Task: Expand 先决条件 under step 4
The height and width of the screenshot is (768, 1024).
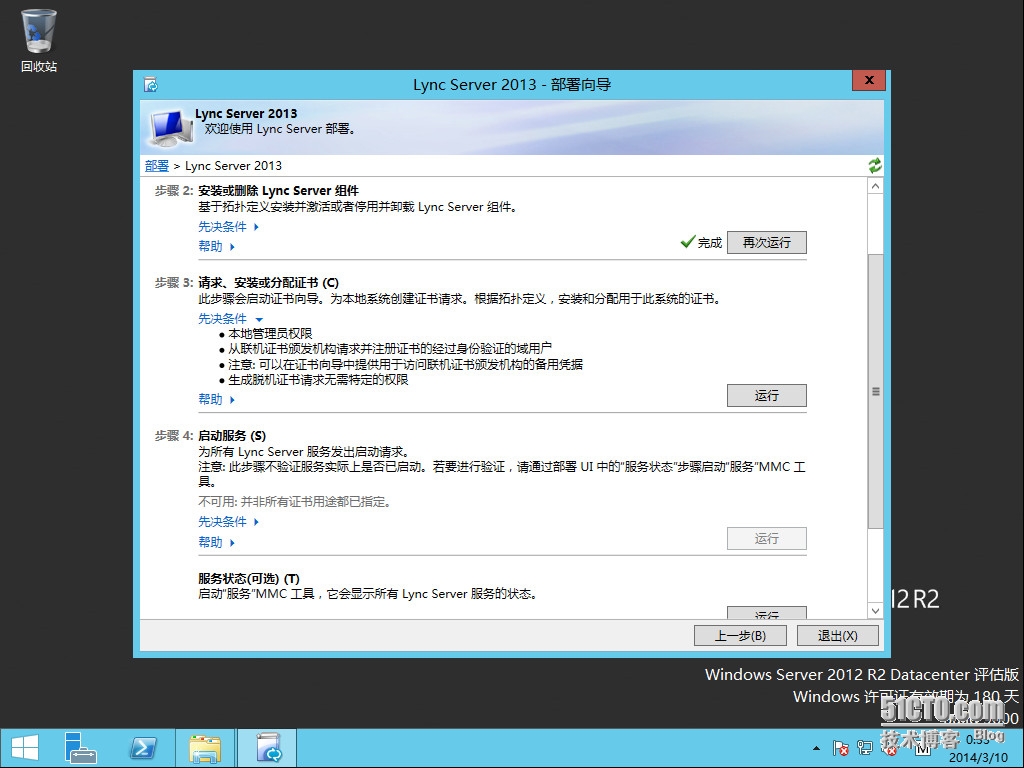Action: pos(229,522)
